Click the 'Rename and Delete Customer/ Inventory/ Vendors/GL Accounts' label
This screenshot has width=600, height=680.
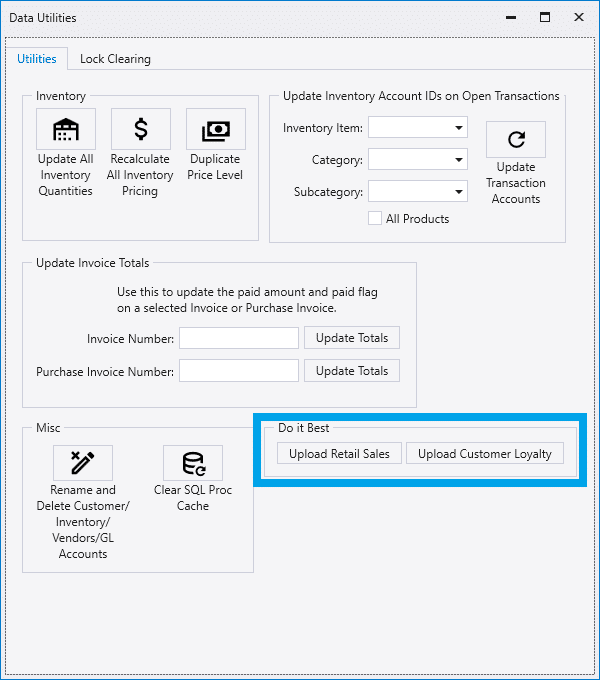[83, 522]
